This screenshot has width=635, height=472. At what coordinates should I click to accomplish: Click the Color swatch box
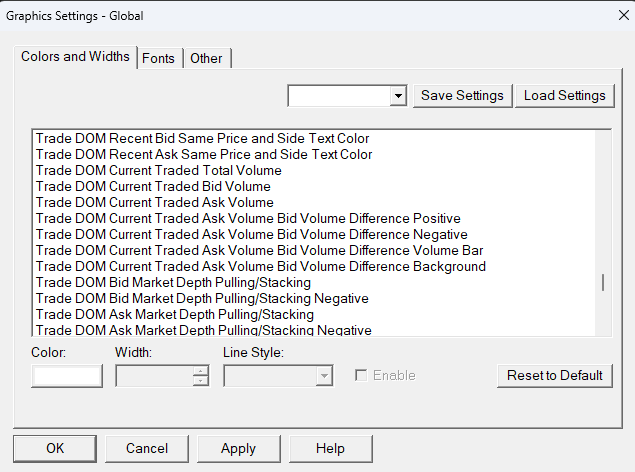click(67, 376)
